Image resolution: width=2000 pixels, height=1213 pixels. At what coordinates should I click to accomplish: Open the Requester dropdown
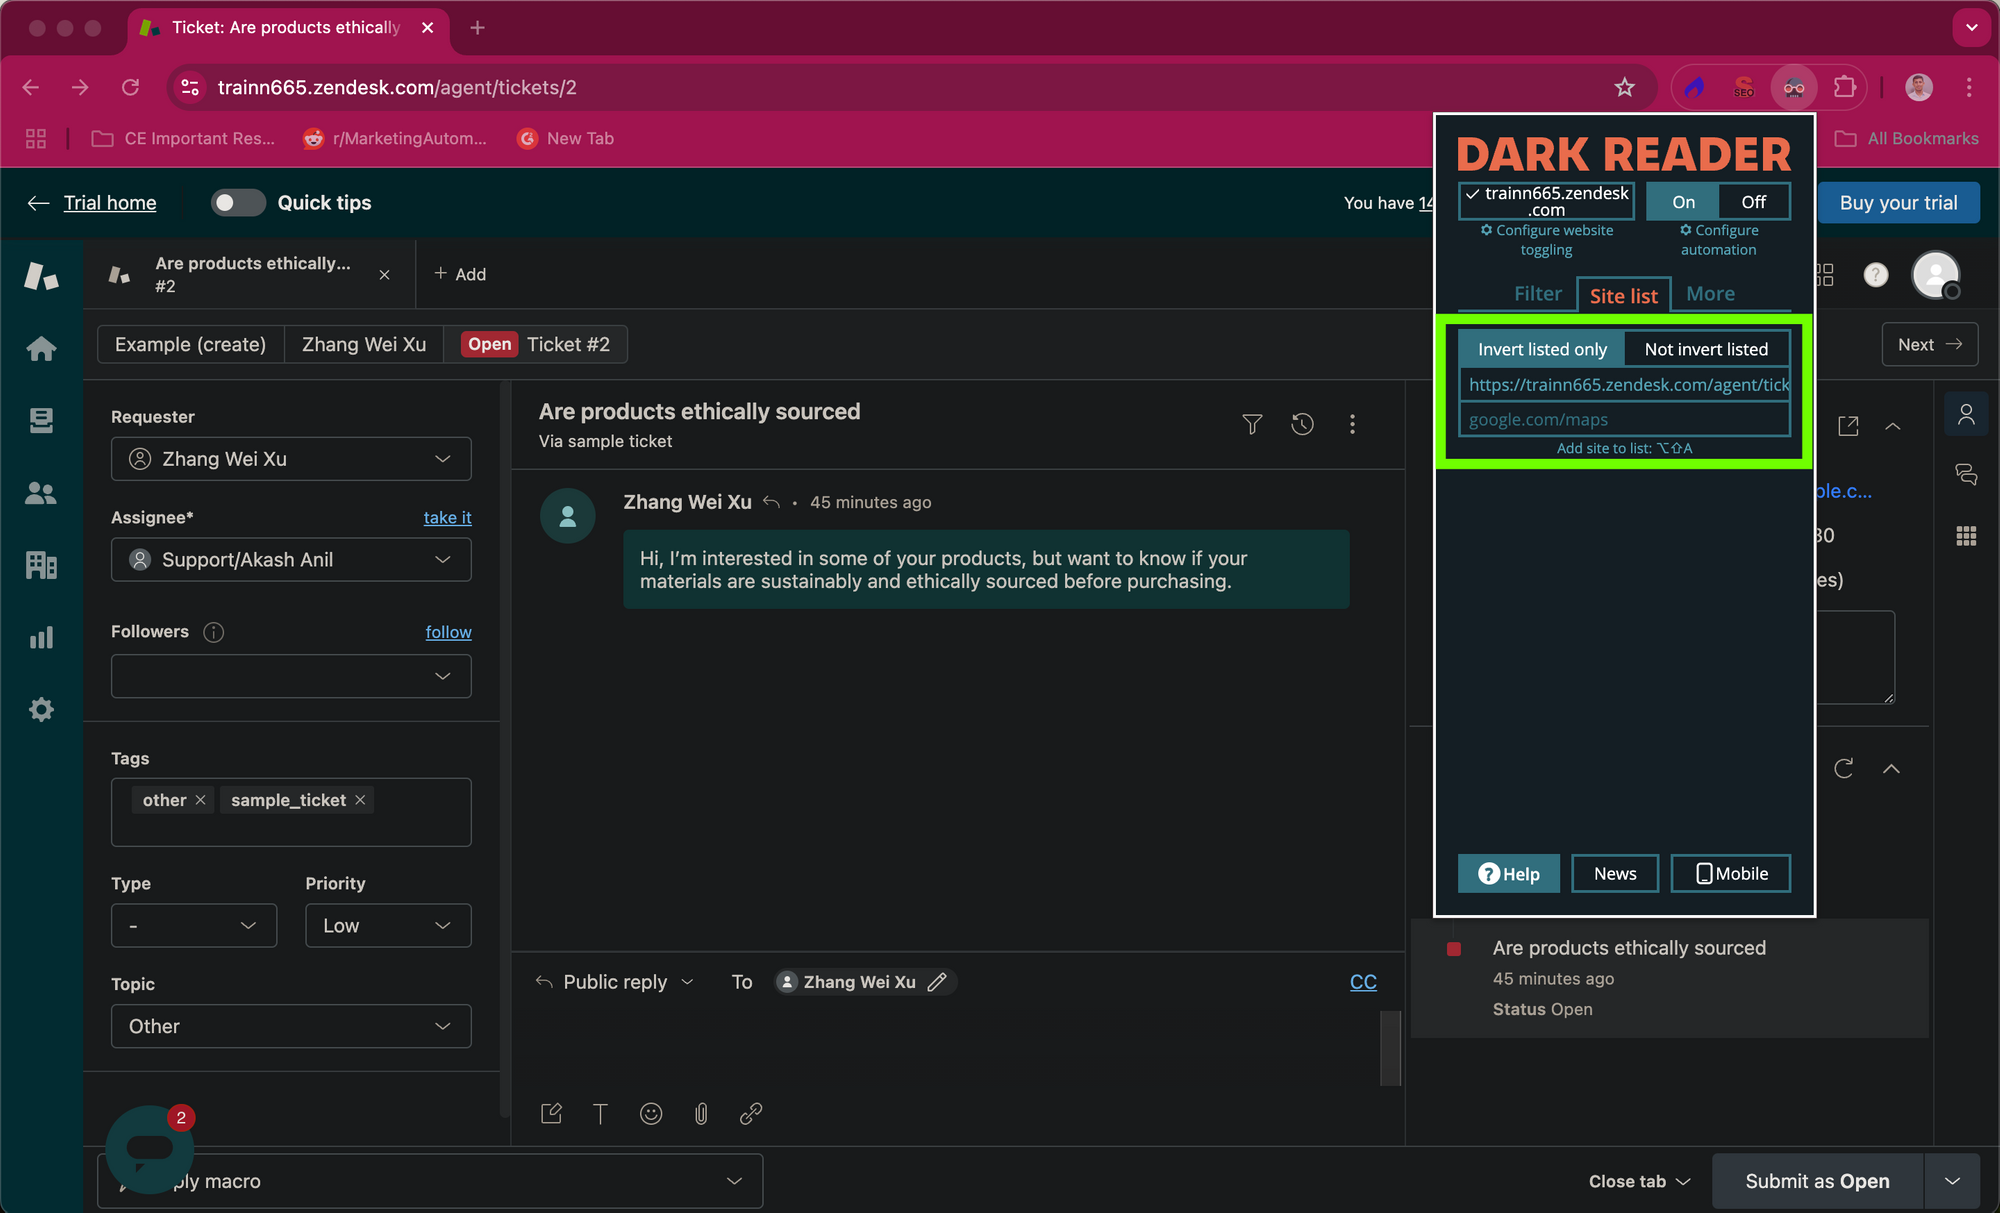(x=291, y=459)
